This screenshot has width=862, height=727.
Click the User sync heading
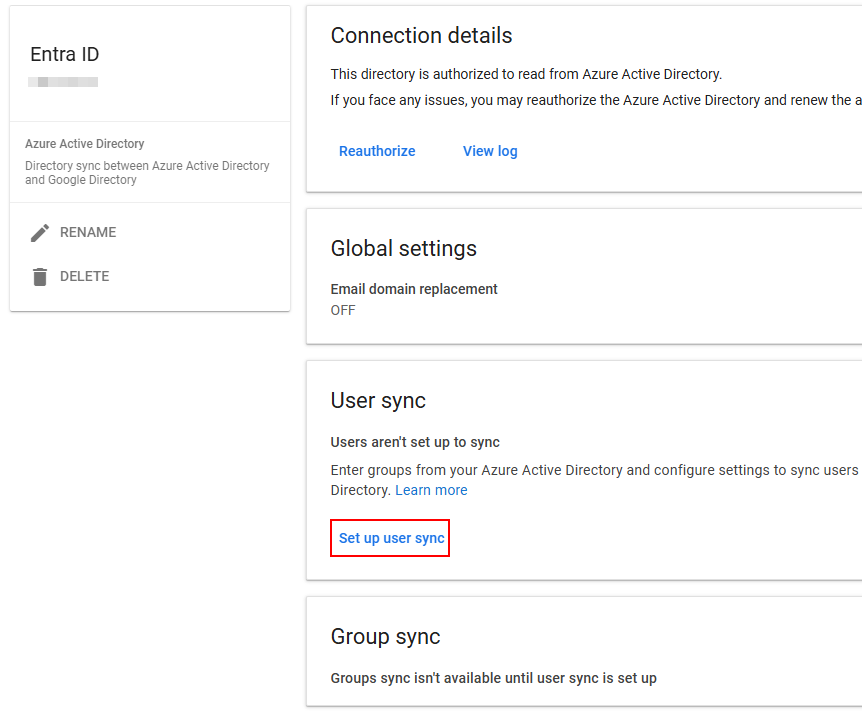tap(378, 401)
